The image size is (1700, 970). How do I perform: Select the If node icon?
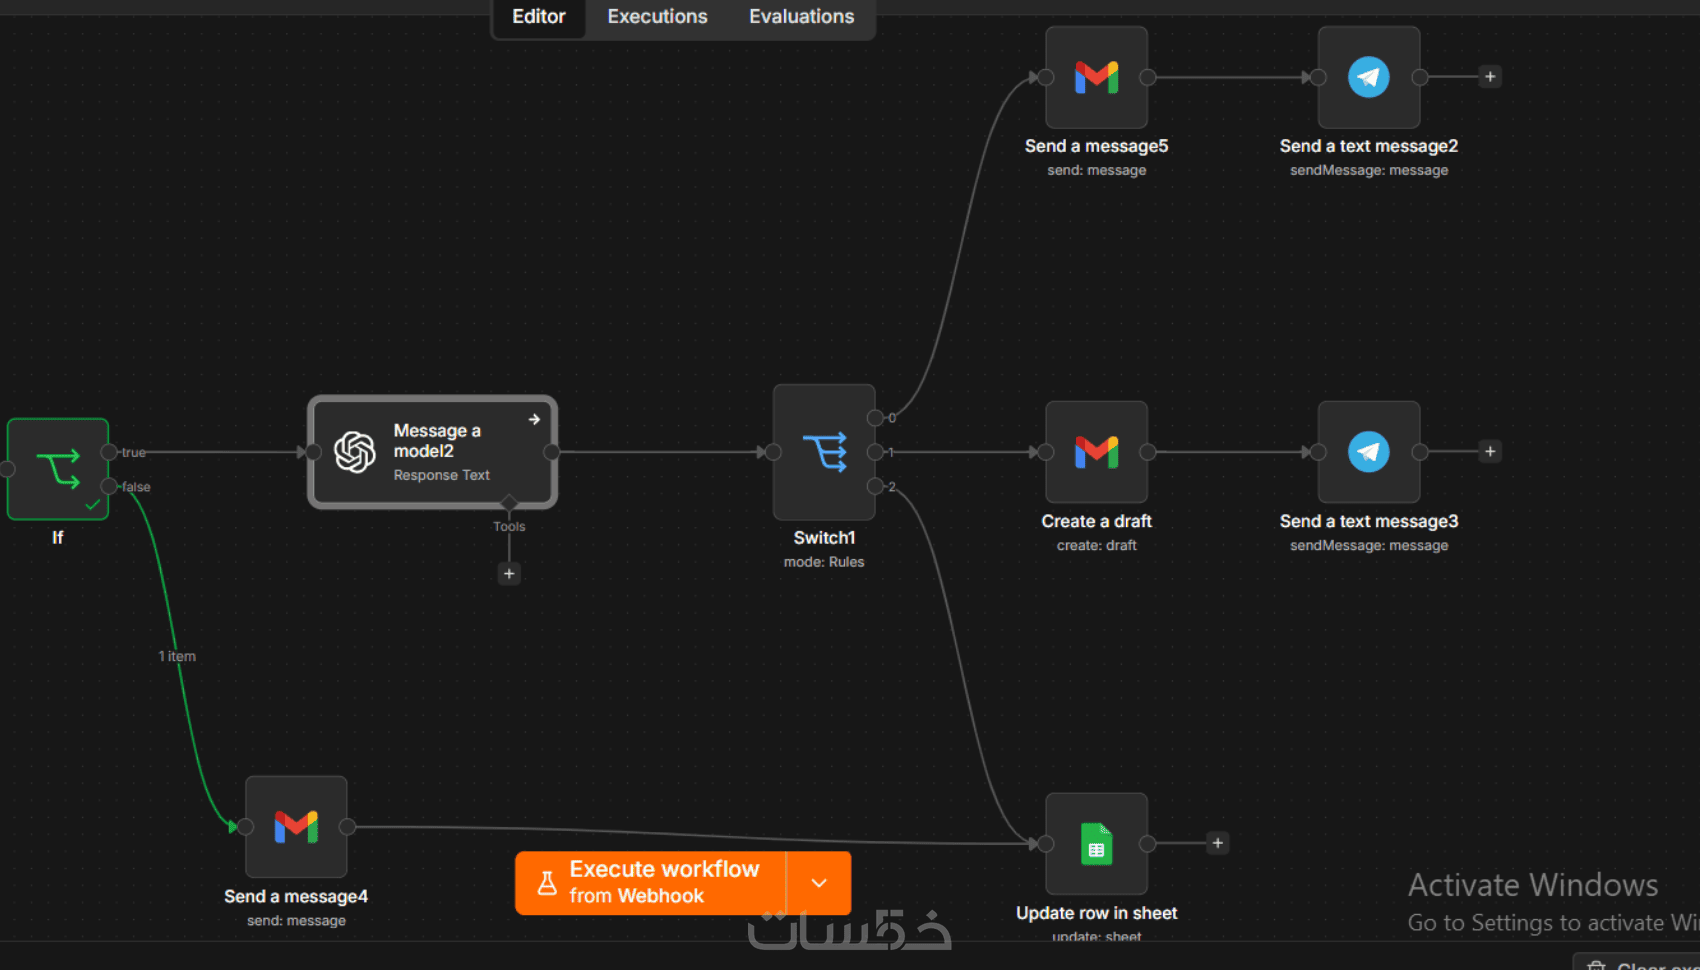click(58, 469)
